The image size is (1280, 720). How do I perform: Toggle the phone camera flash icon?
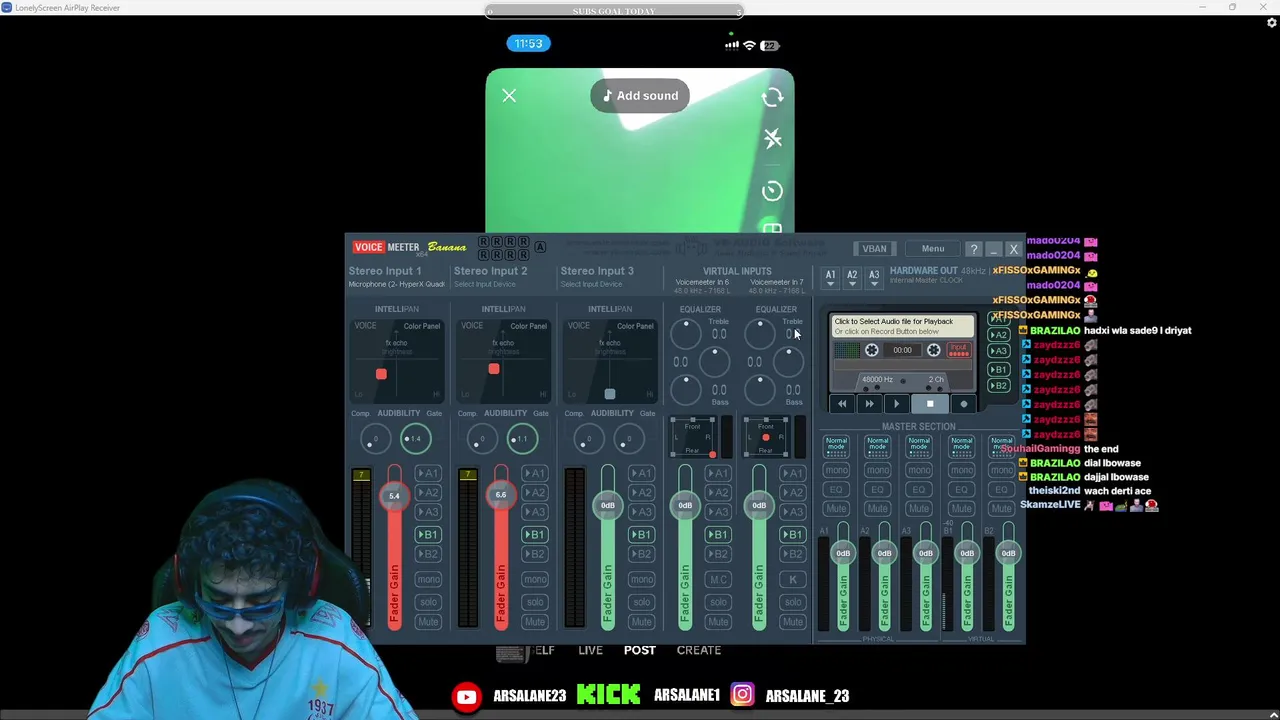pyautogui.click(x=773, y=139)
